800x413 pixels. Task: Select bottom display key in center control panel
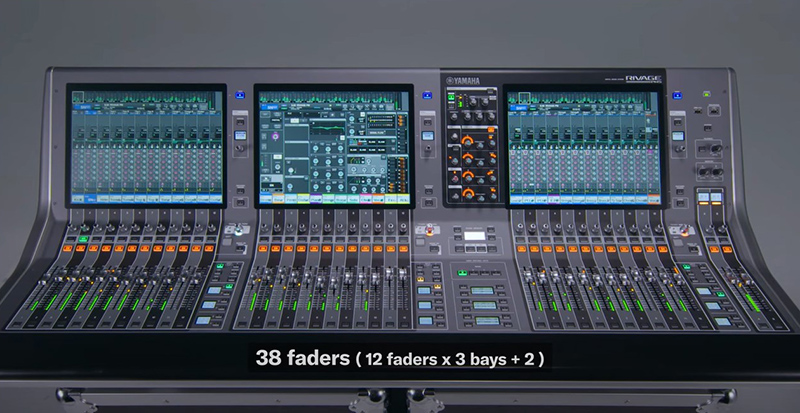click(x=487, y=321)
